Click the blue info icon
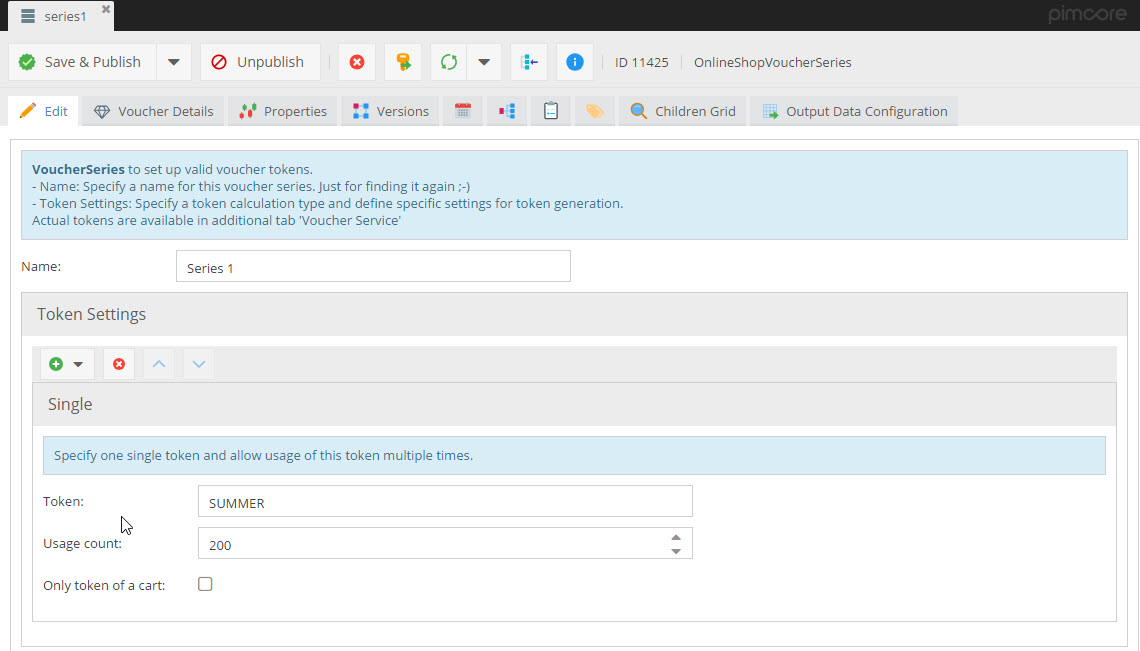 [575, 62]
